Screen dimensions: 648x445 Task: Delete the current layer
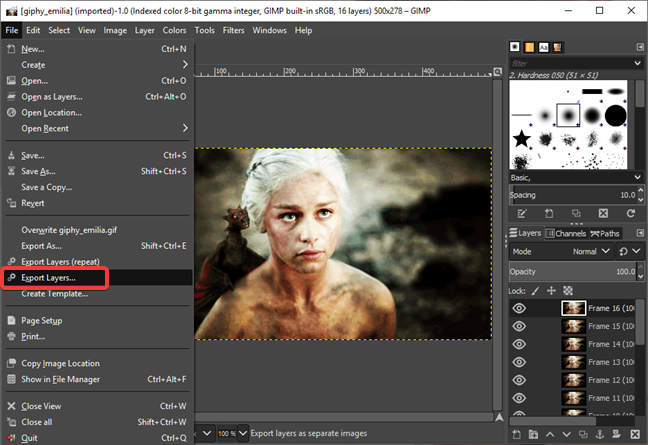(635, 434)
